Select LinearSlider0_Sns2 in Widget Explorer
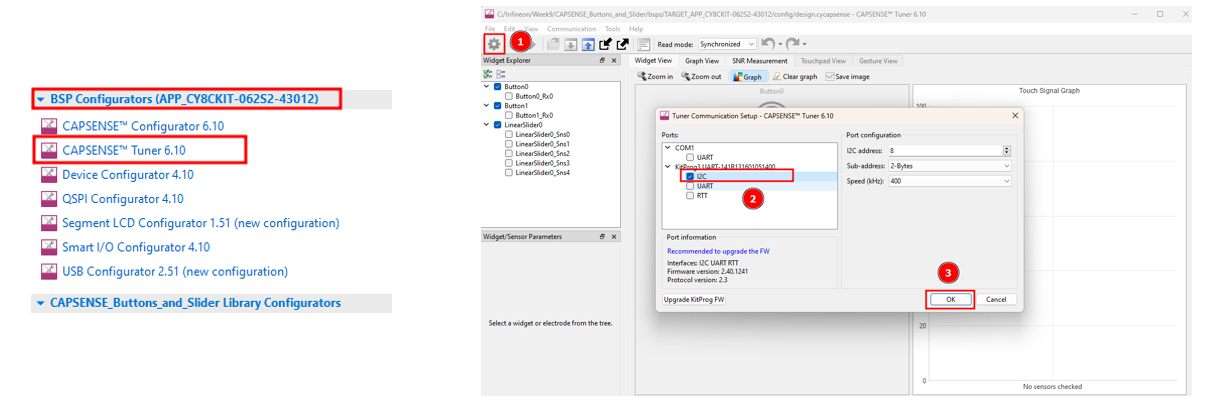The height and width of the screenshot is (410, 1205). [x=541, y=153]
